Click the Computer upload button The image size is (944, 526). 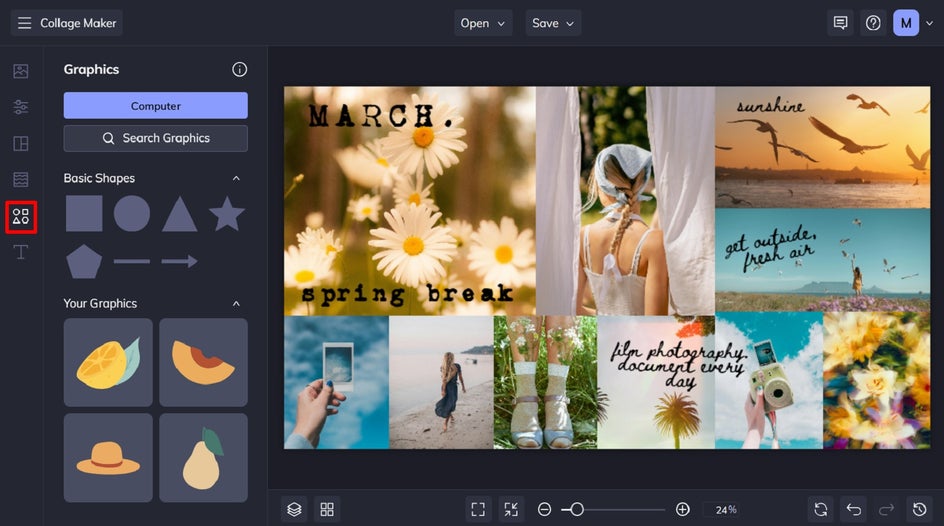(156, 105)
